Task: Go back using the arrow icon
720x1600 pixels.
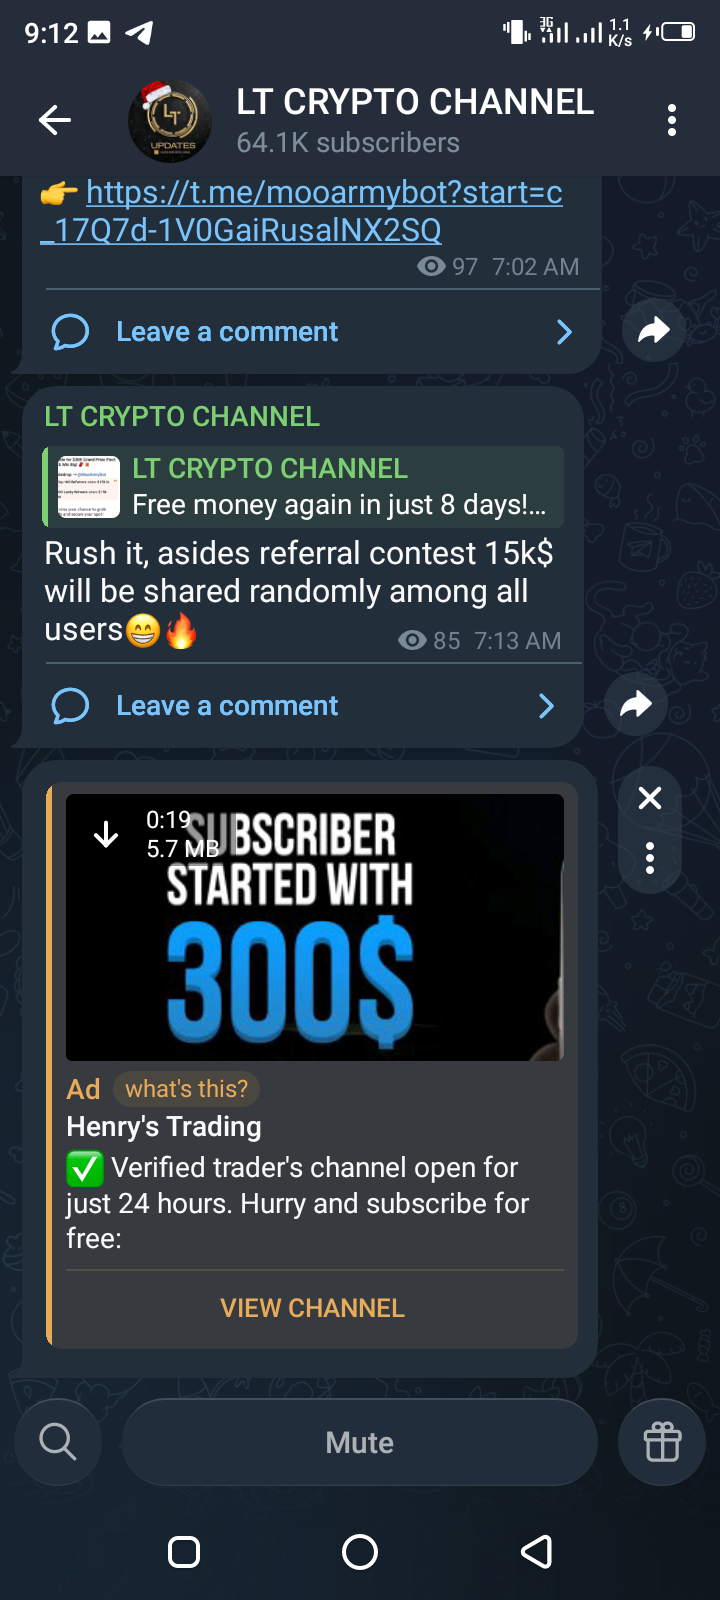Action: 55,121
